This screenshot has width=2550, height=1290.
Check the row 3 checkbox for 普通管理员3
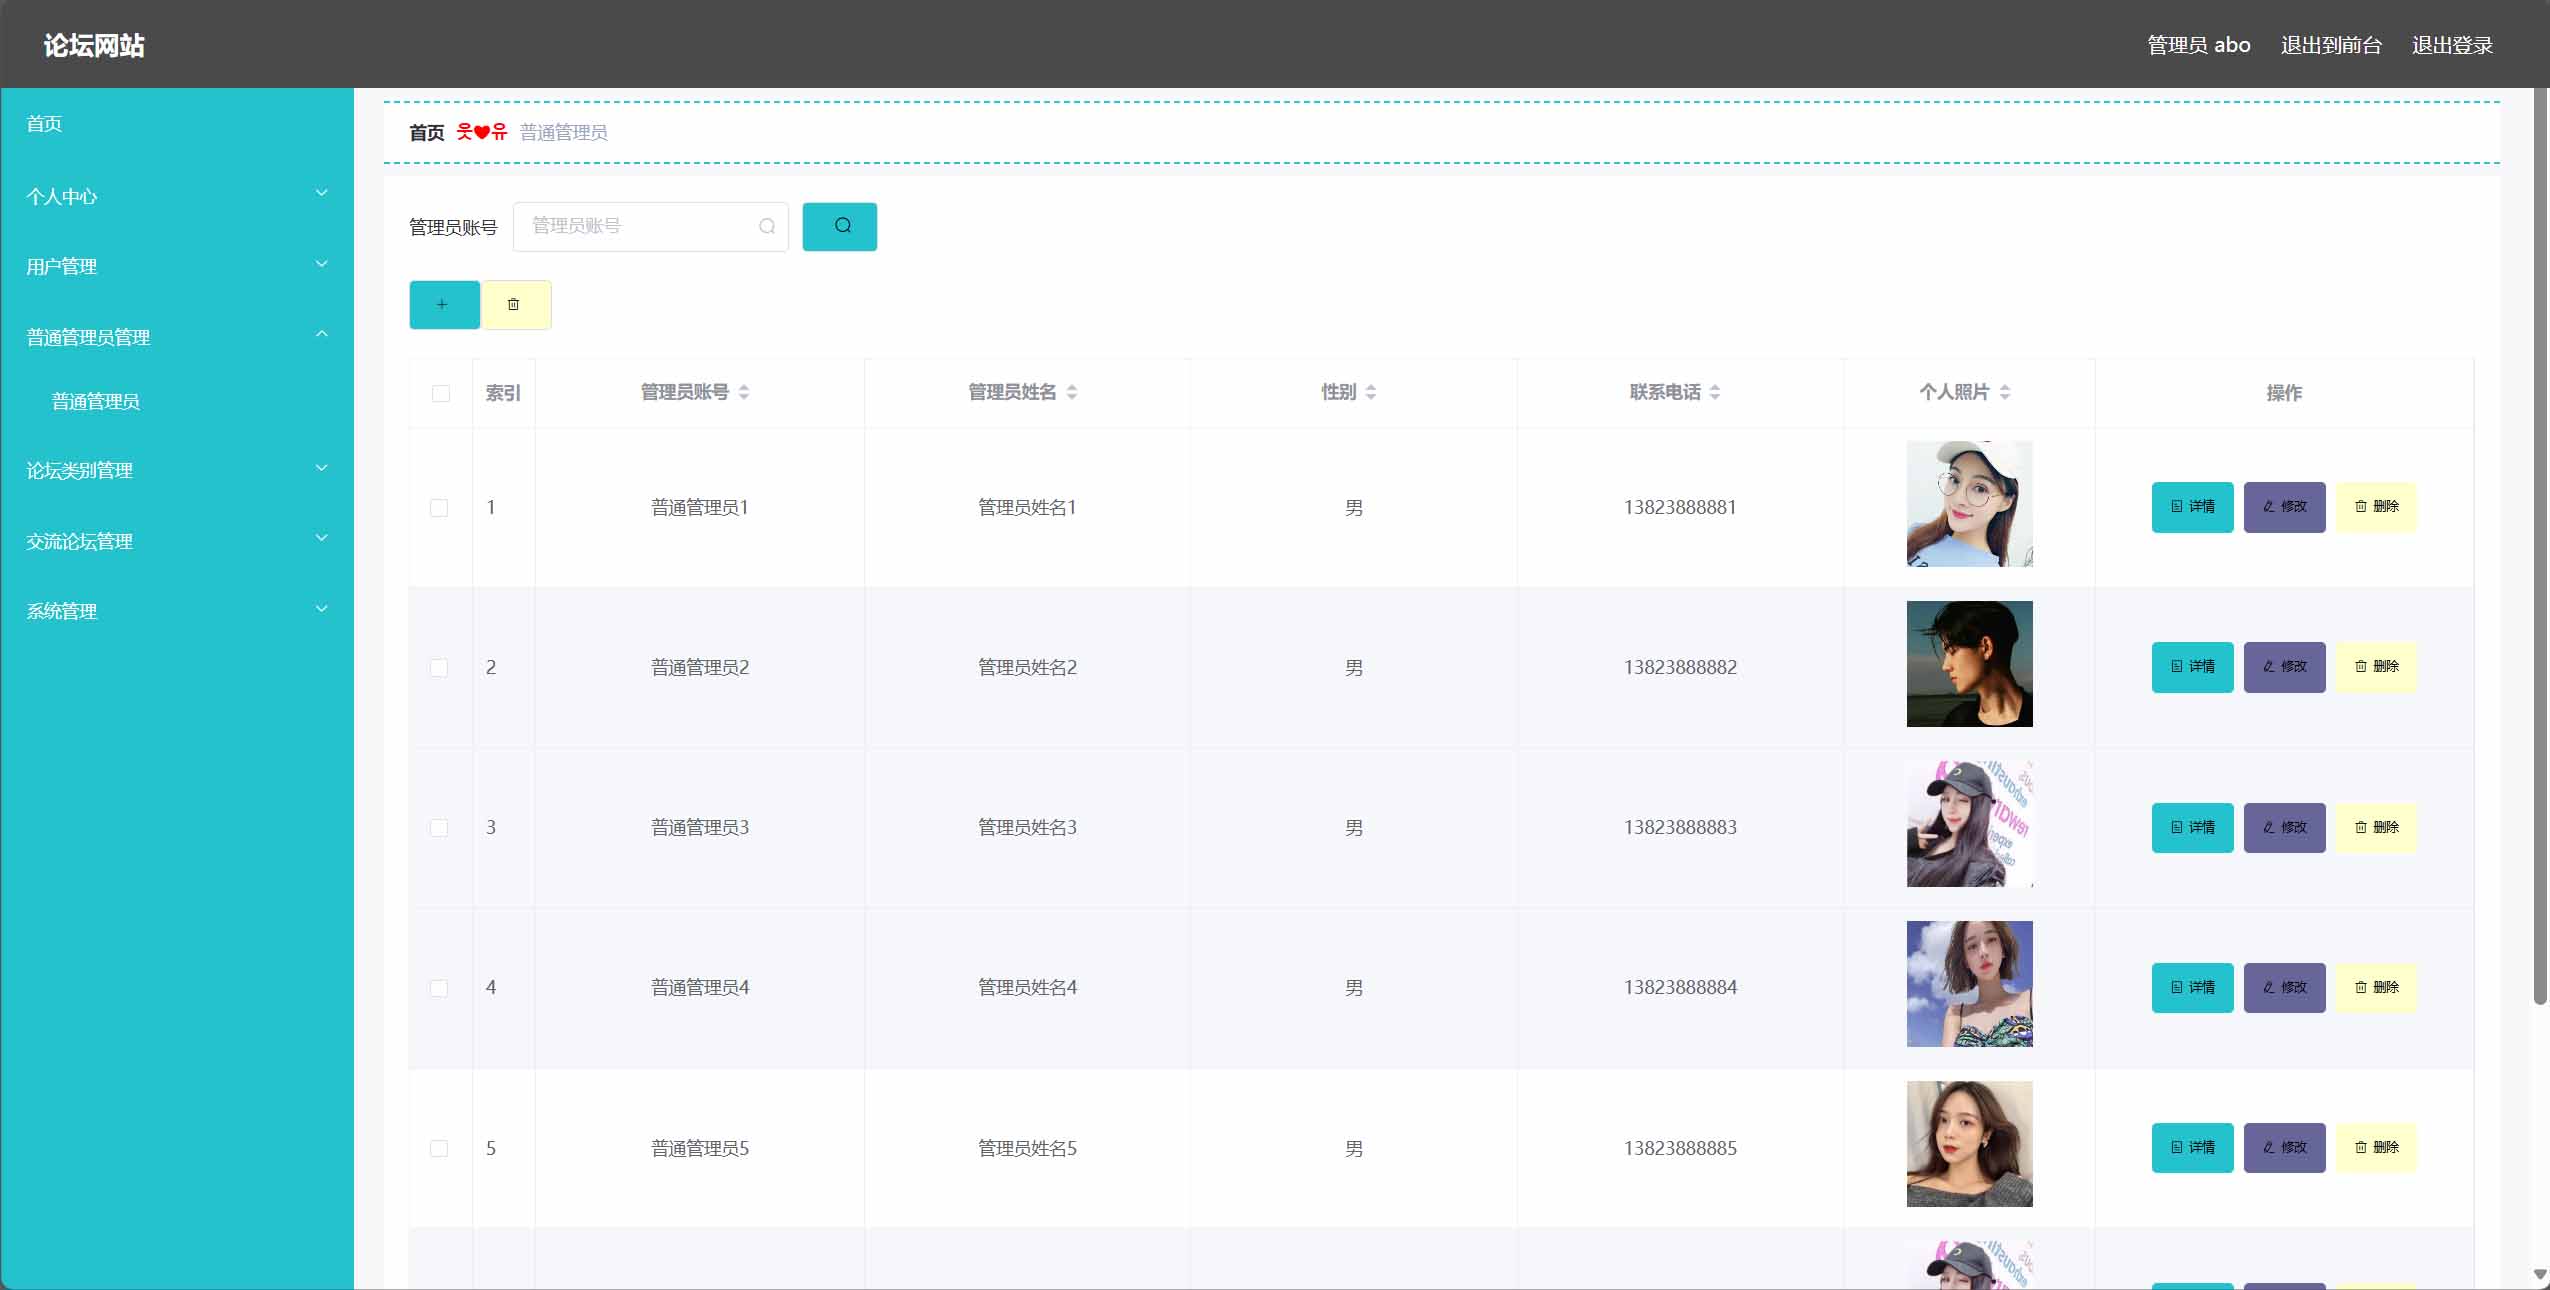(x=439, y=828)
